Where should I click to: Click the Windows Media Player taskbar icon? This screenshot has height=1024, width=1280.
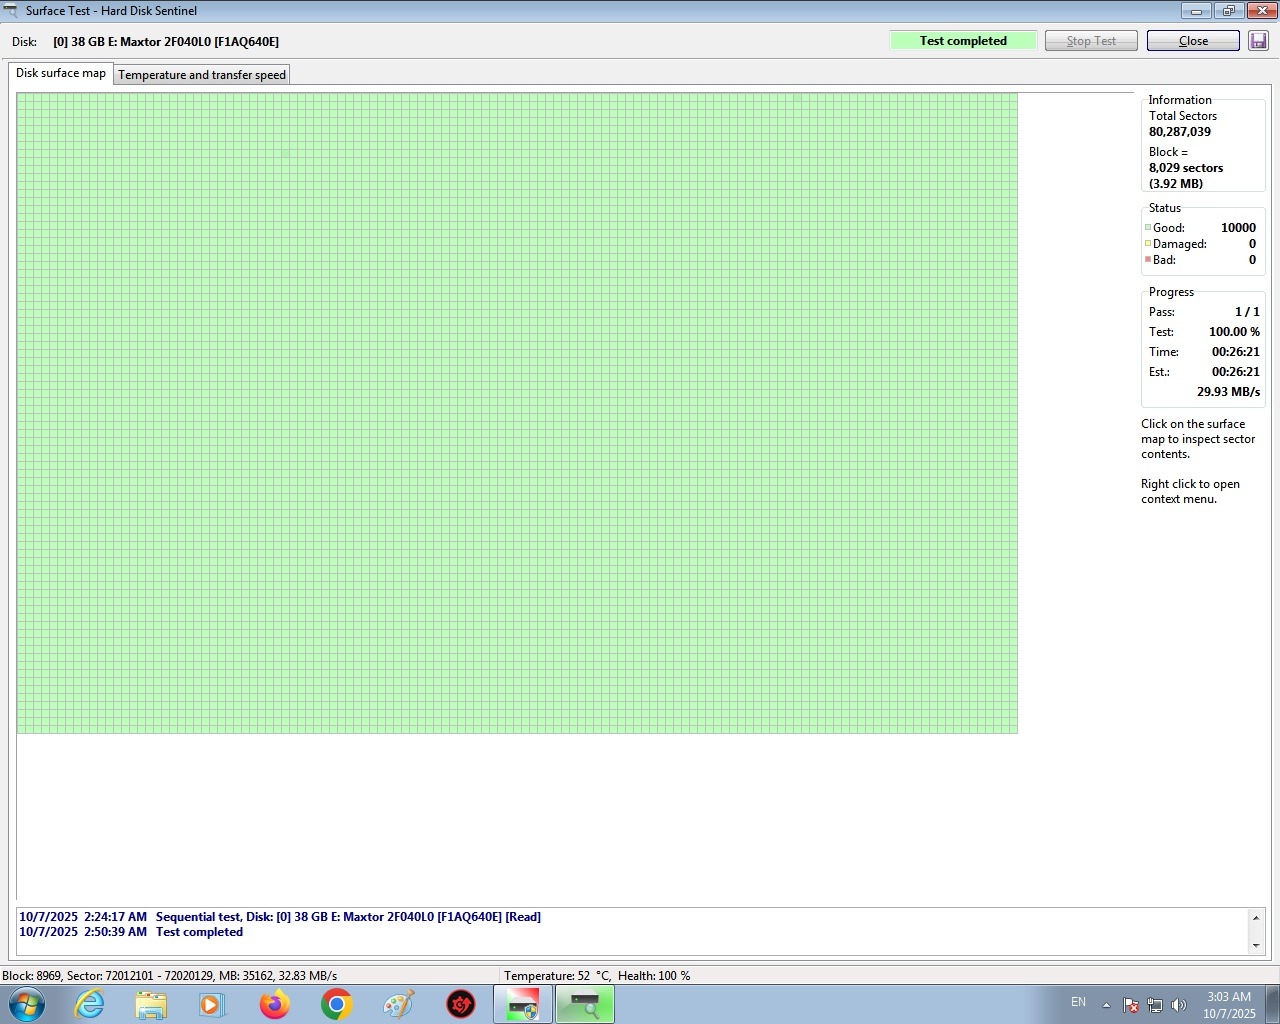[x=212, y=1004]
